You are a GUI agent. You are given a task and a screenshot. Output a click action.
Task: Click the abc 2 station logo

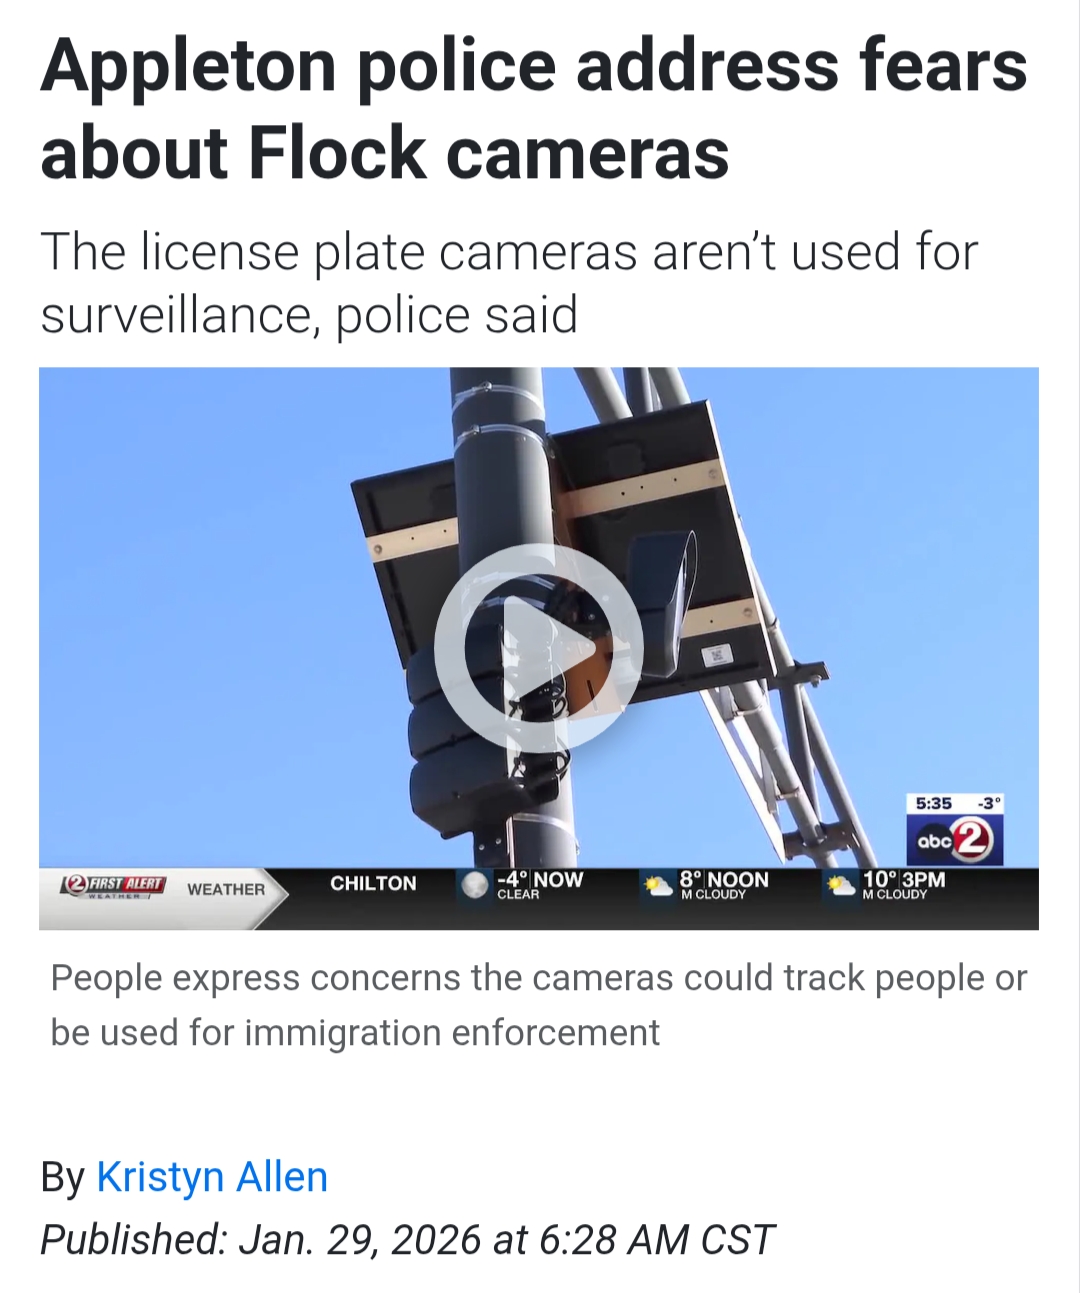[954, 840]
